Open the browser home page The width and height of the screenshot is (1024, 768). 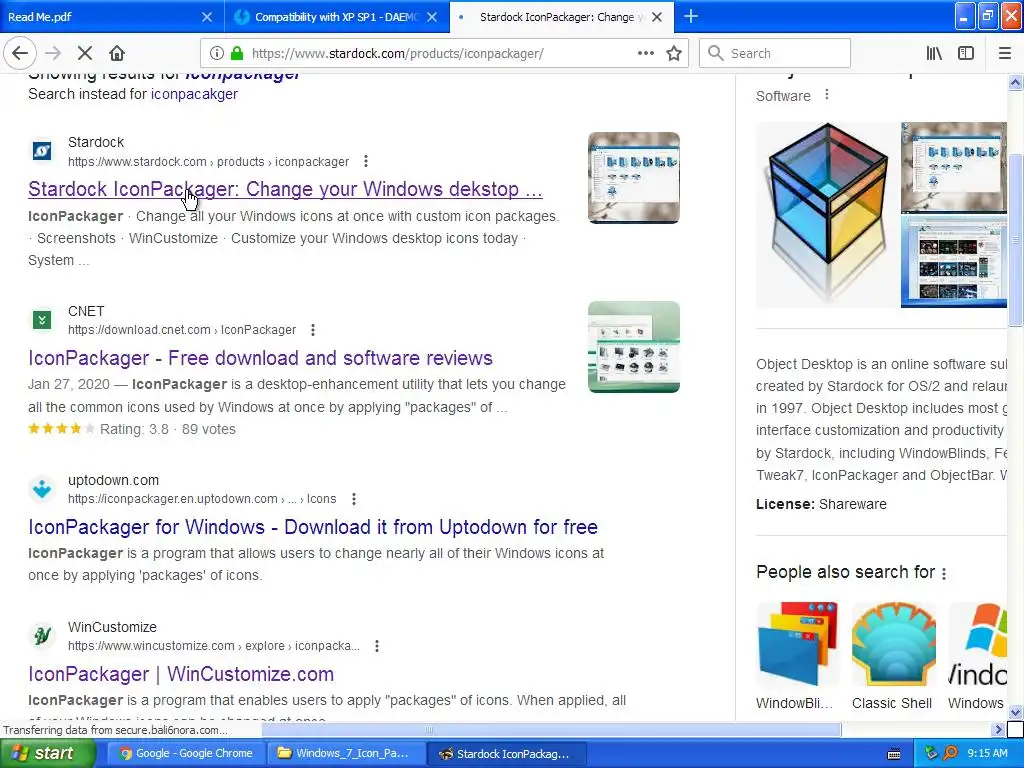[x=117, y=53]
